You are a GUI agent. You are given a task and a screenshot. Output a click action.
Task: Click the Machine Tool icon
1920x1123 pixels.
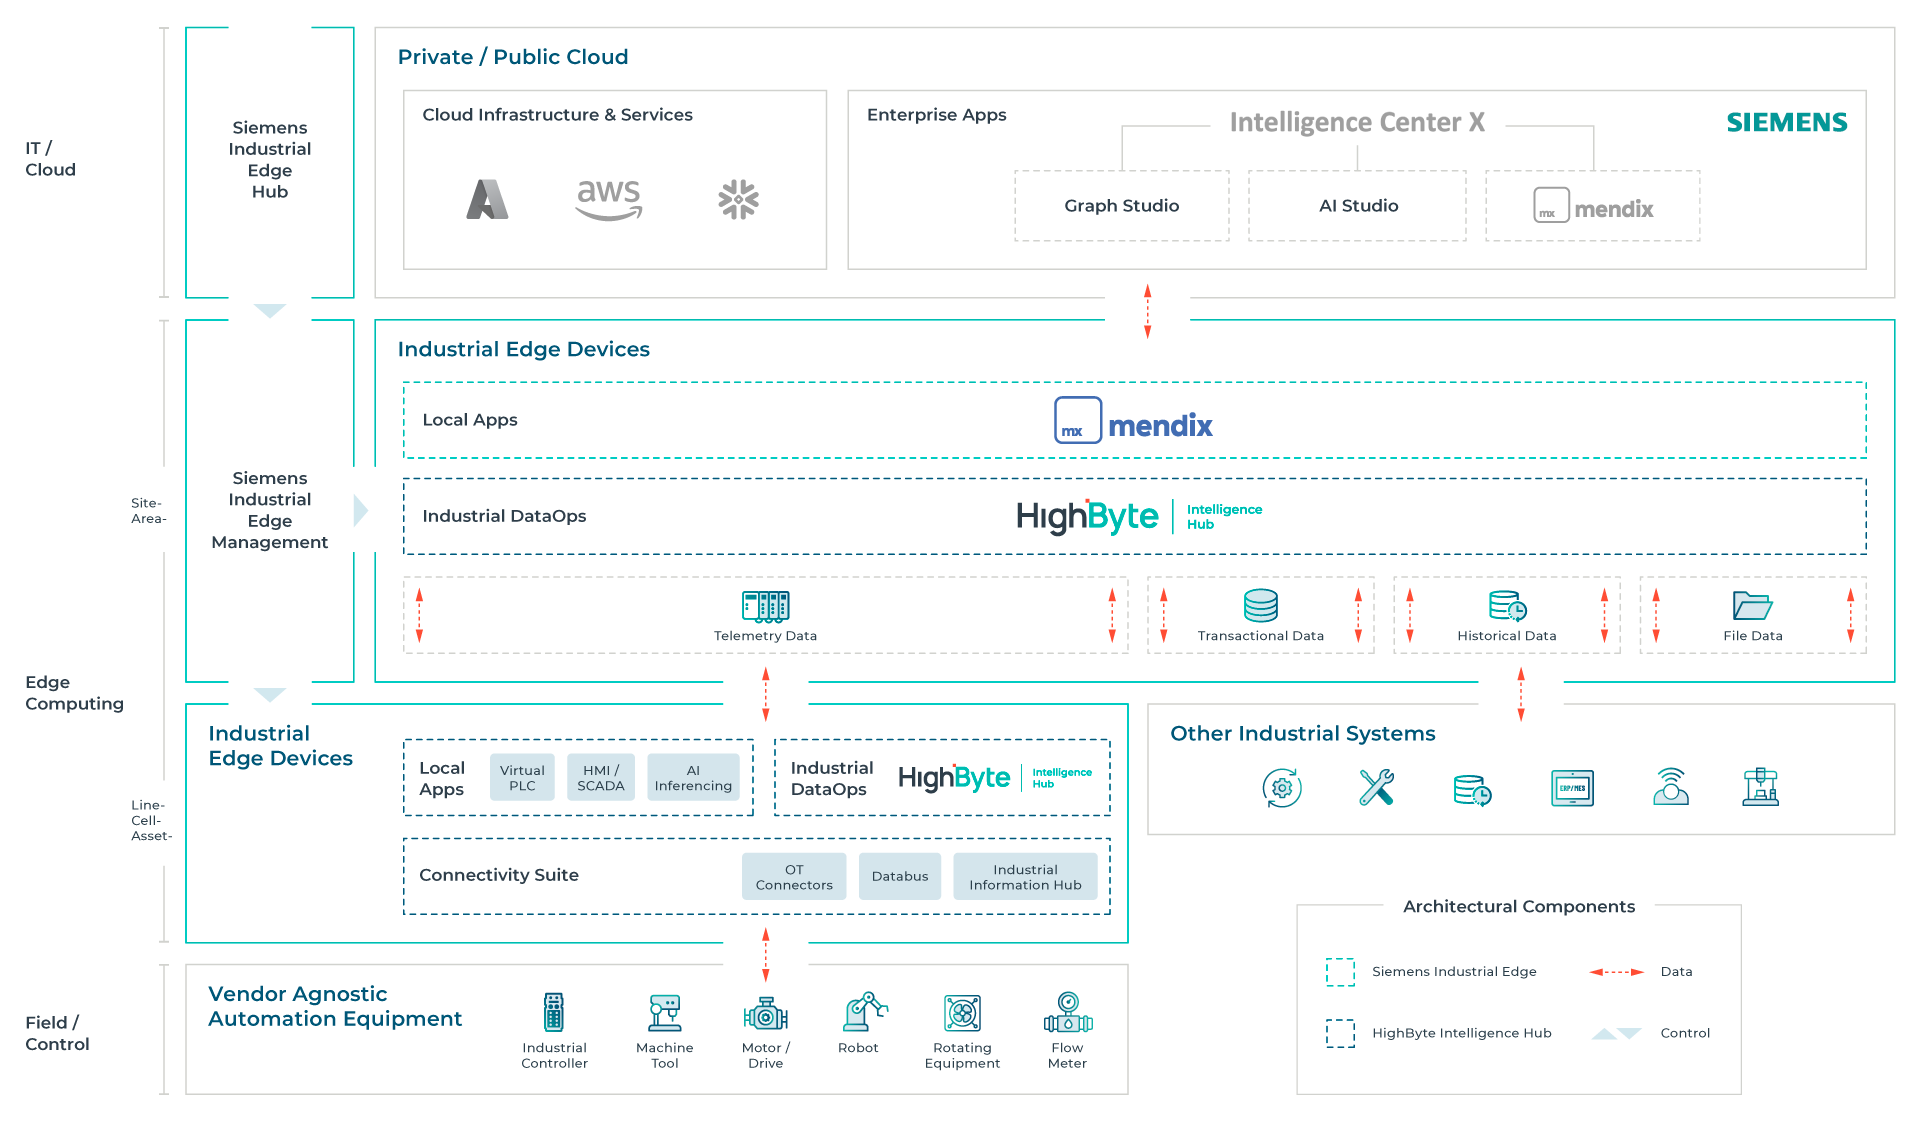click(x=664, y=1013)
